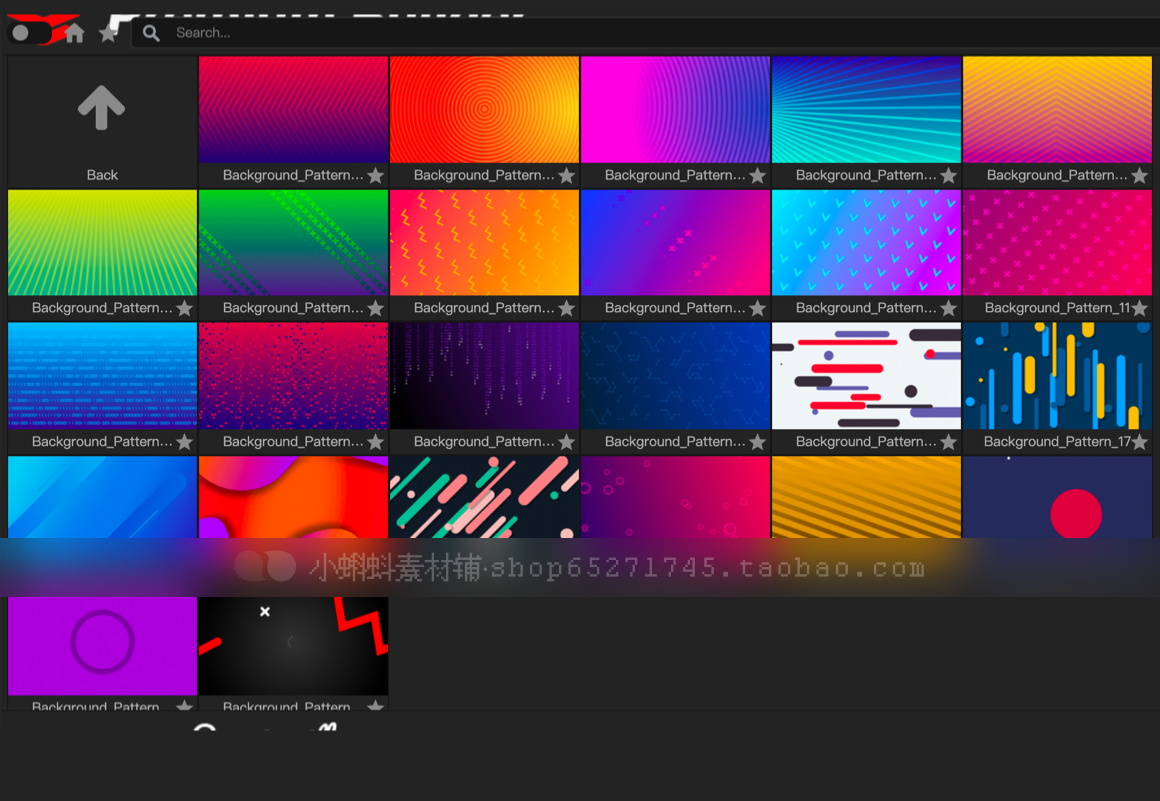1160x801 pixels.
Task: Choose the white pill shapes pattern thumbnail
Action: point(866,376)
